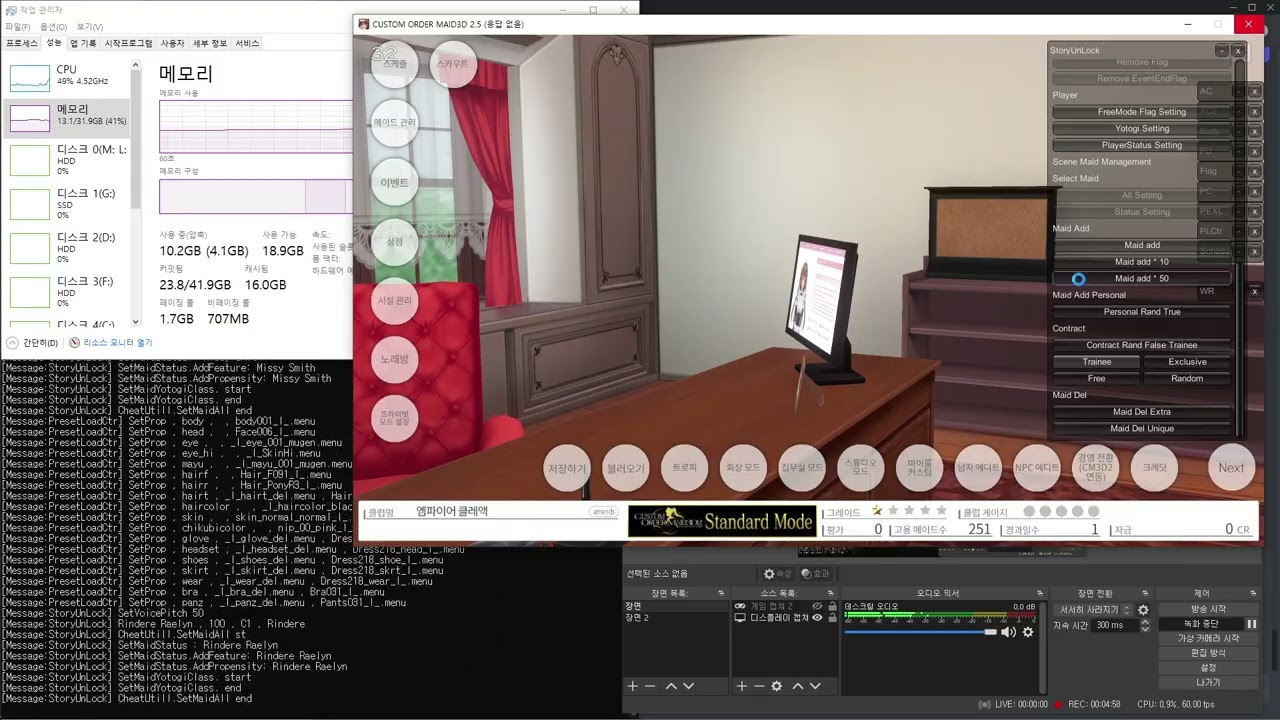The height and width of the screenshot is (720, 1280).
Task: Click the desktop audio volume slider in OBS
Action: pyautogui.click(x=920, y=632)
